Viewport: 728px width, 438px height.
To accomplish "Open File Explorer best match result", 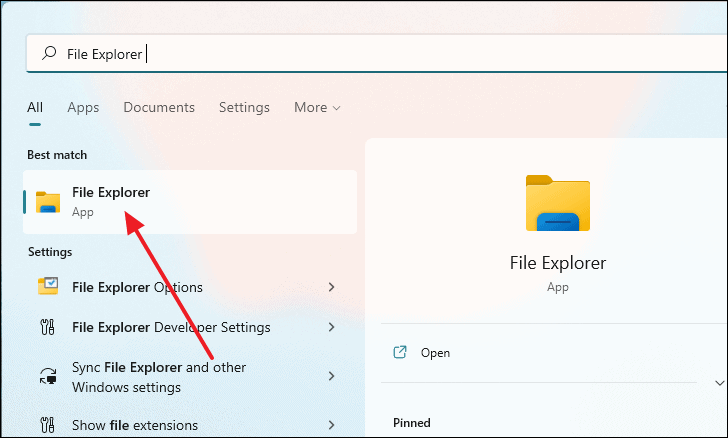I will click(x=190, y=202).
